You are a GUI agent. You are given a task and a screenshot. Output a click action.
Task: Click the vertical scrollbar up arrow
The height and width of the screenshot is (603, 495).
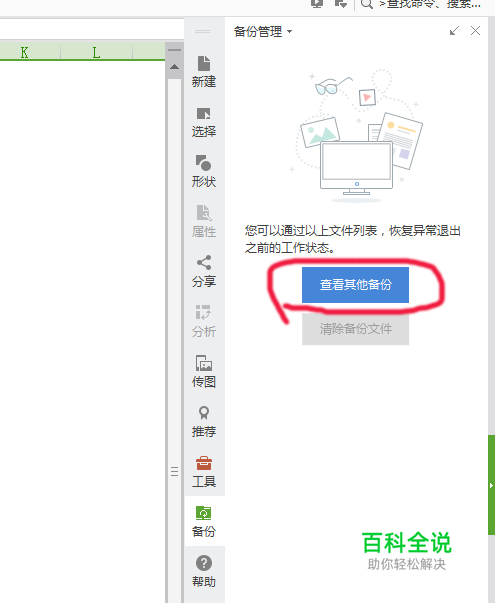(x=174, y=67)
